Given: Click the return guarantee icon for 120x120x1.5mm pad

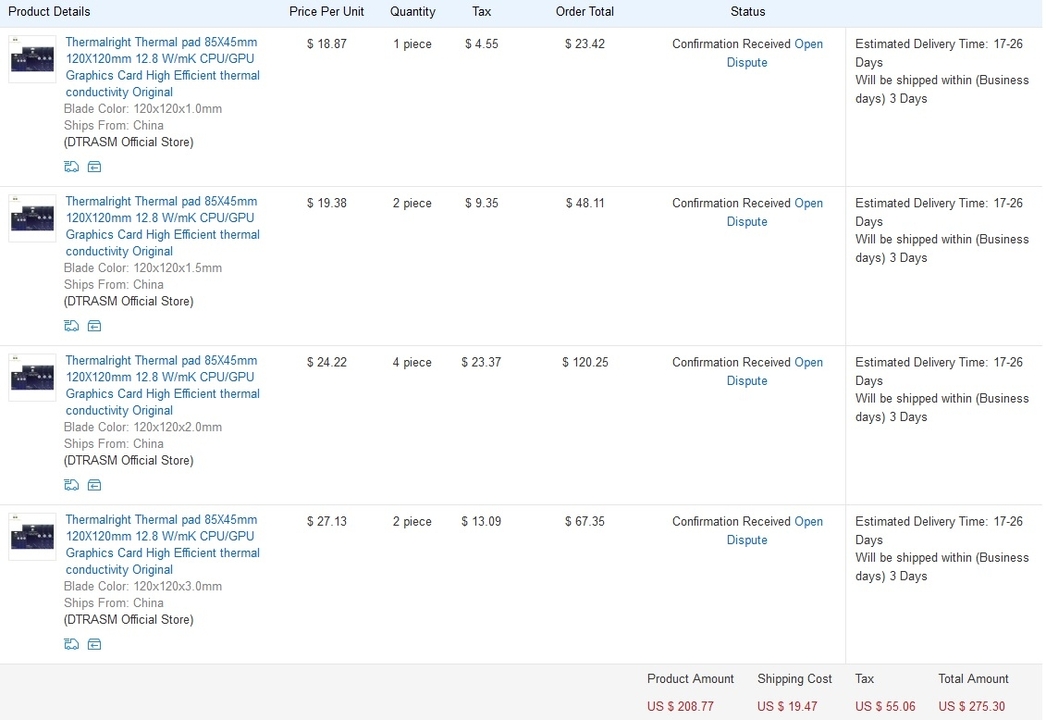Looking at the screenshot, I should [x=94, y=326].
